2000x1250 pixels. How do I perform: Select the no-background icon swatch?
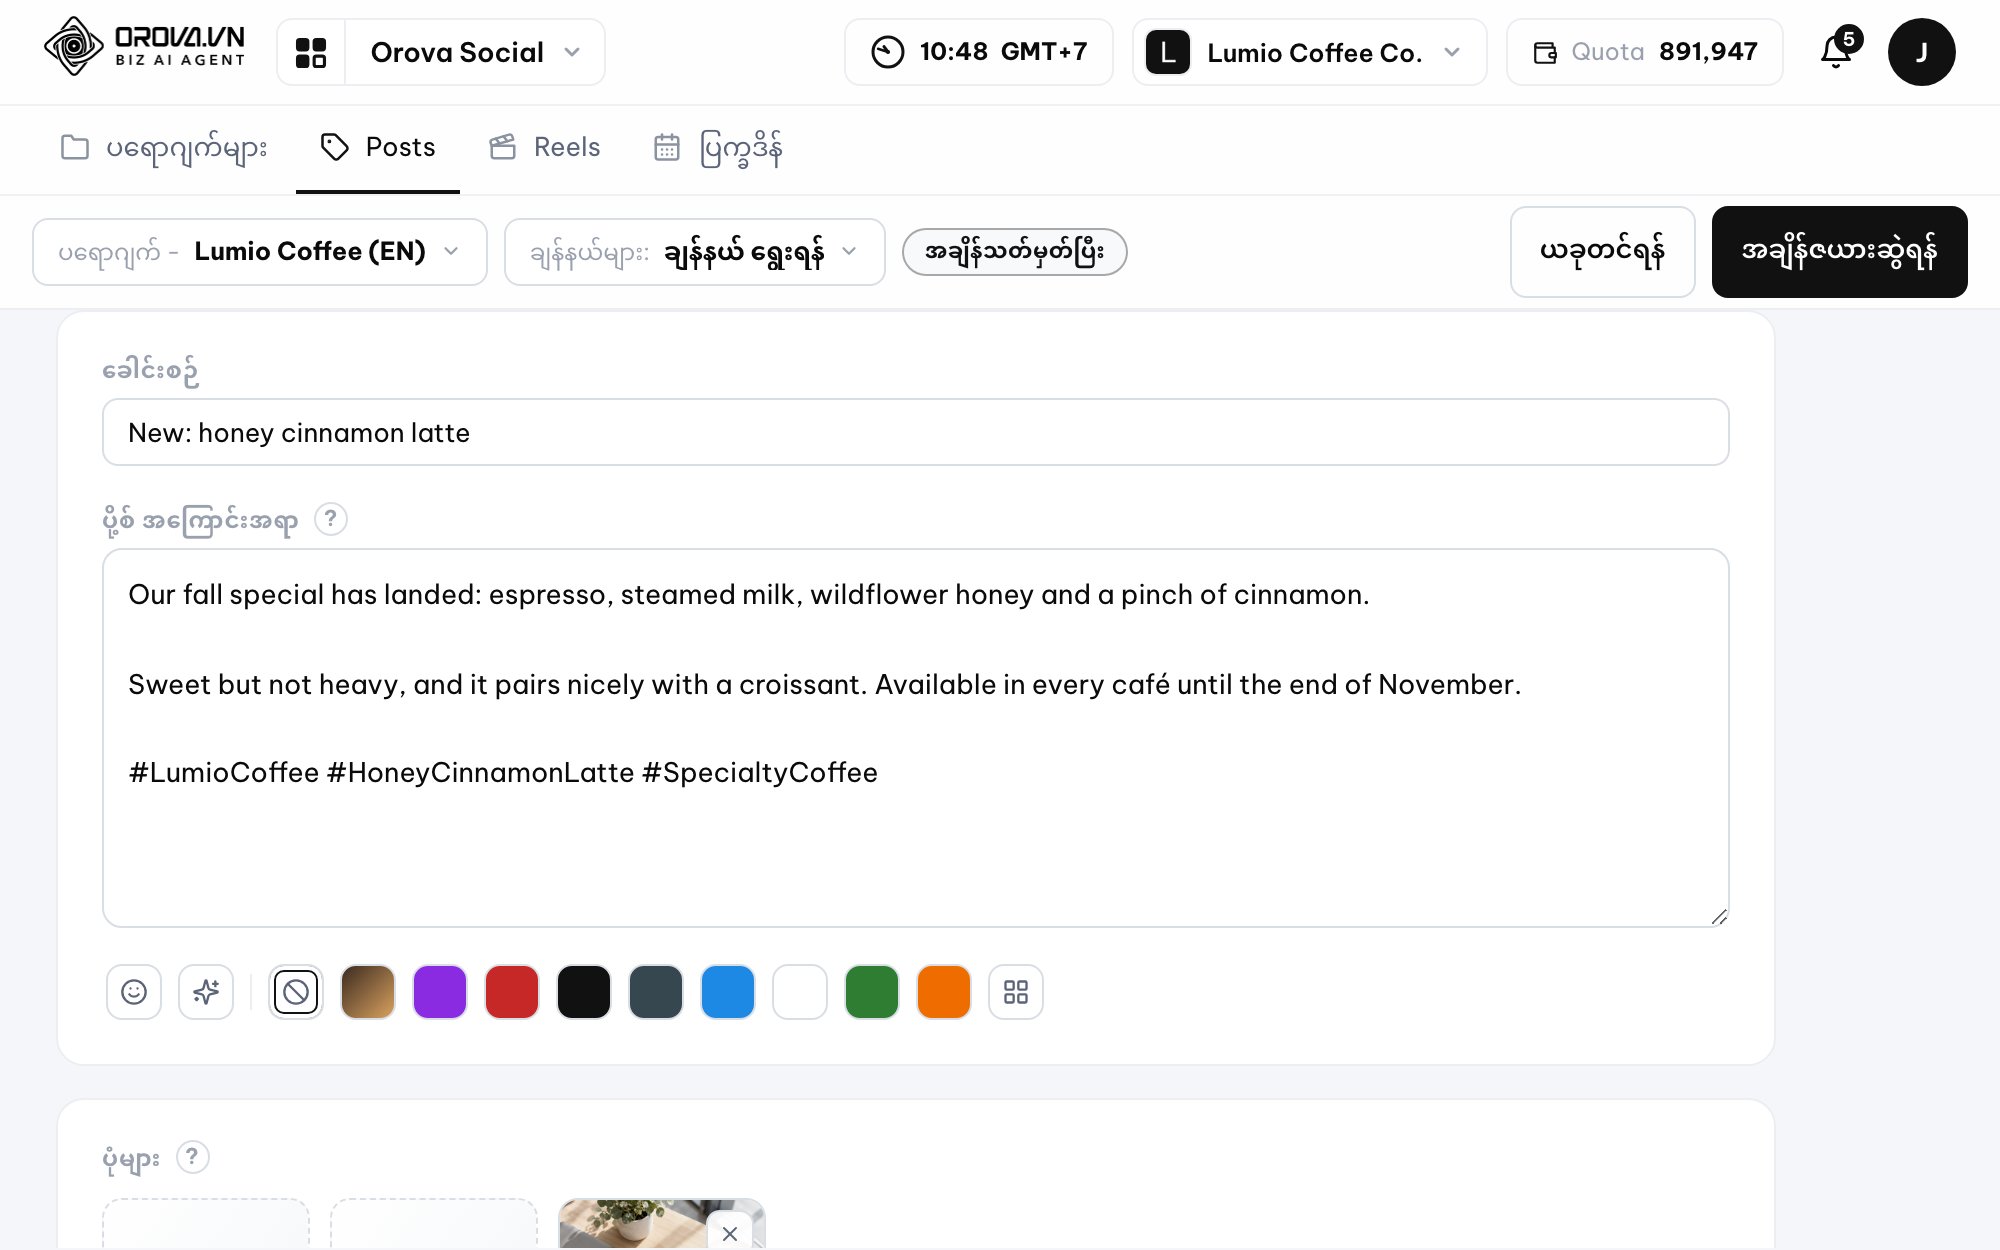tap(296, 992)
